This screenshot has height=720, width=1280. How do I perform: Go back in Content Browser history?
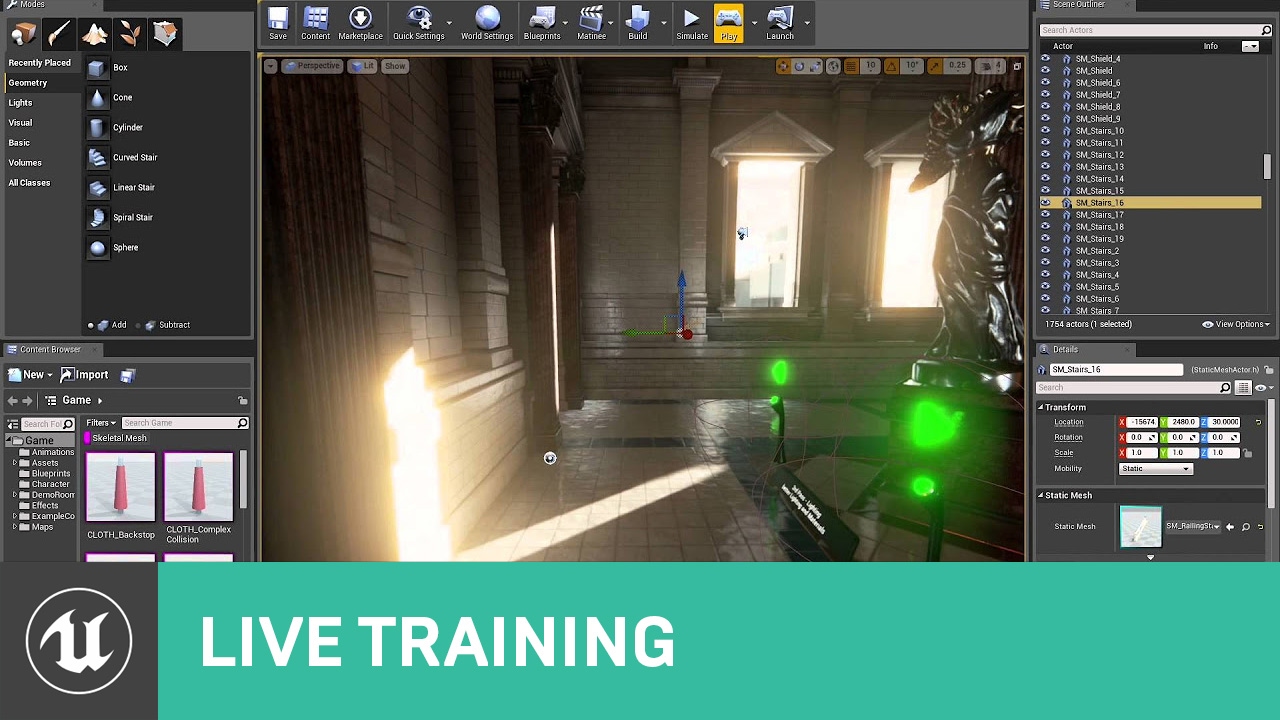point(12,400)
